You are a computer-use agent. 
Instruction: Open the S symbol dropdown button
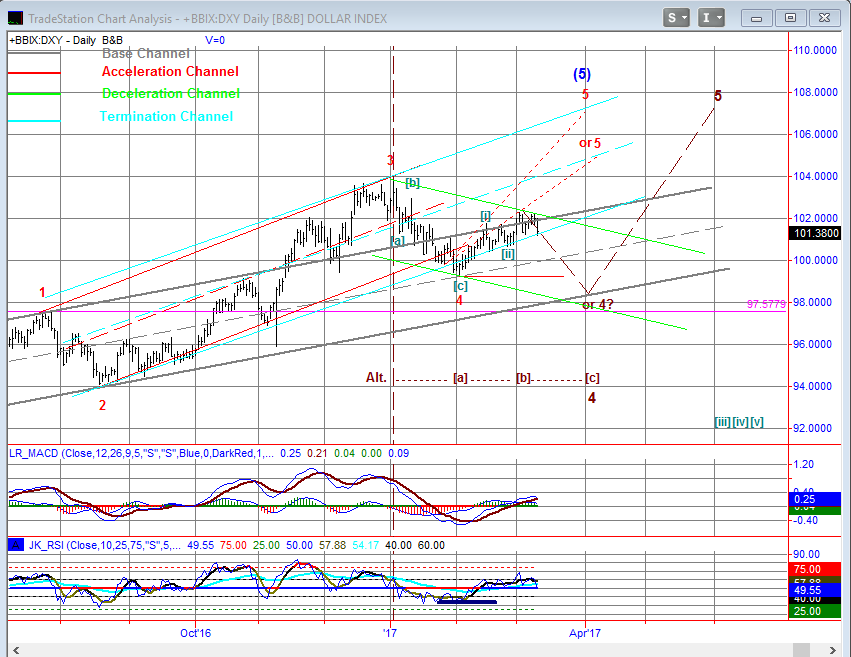[x=676, y=18]
